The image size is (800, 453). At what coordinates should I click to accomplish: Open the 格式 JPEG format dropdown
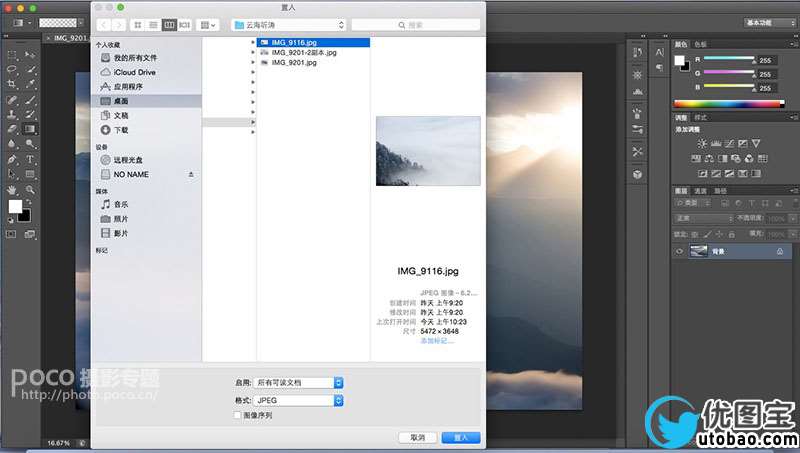point(299,400)
